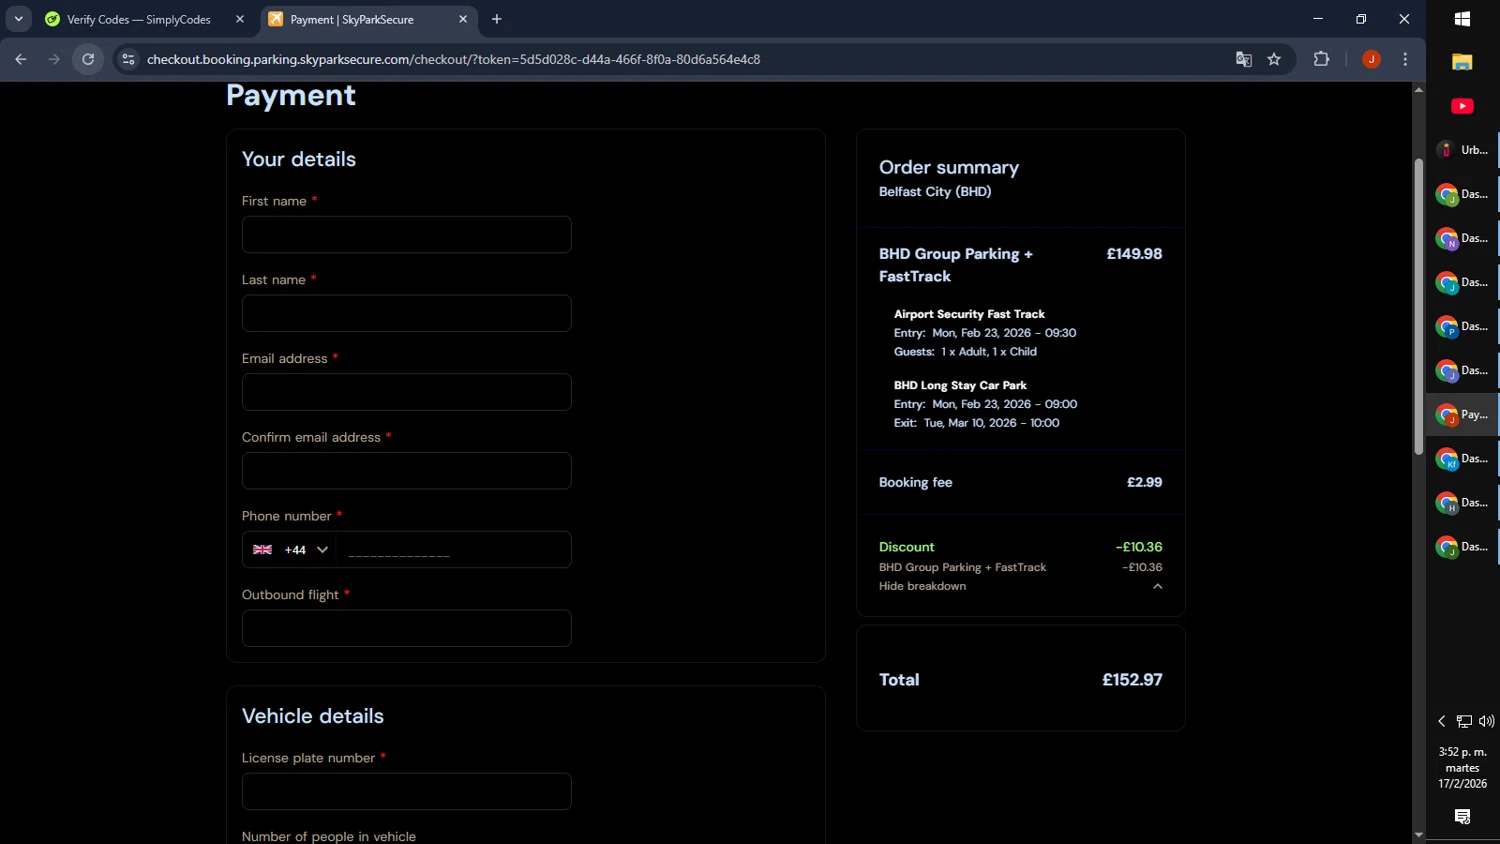Open the tab search dropdown in Chrome
Viewport: 1500px width, 844px height.
(x=18, y=19)
